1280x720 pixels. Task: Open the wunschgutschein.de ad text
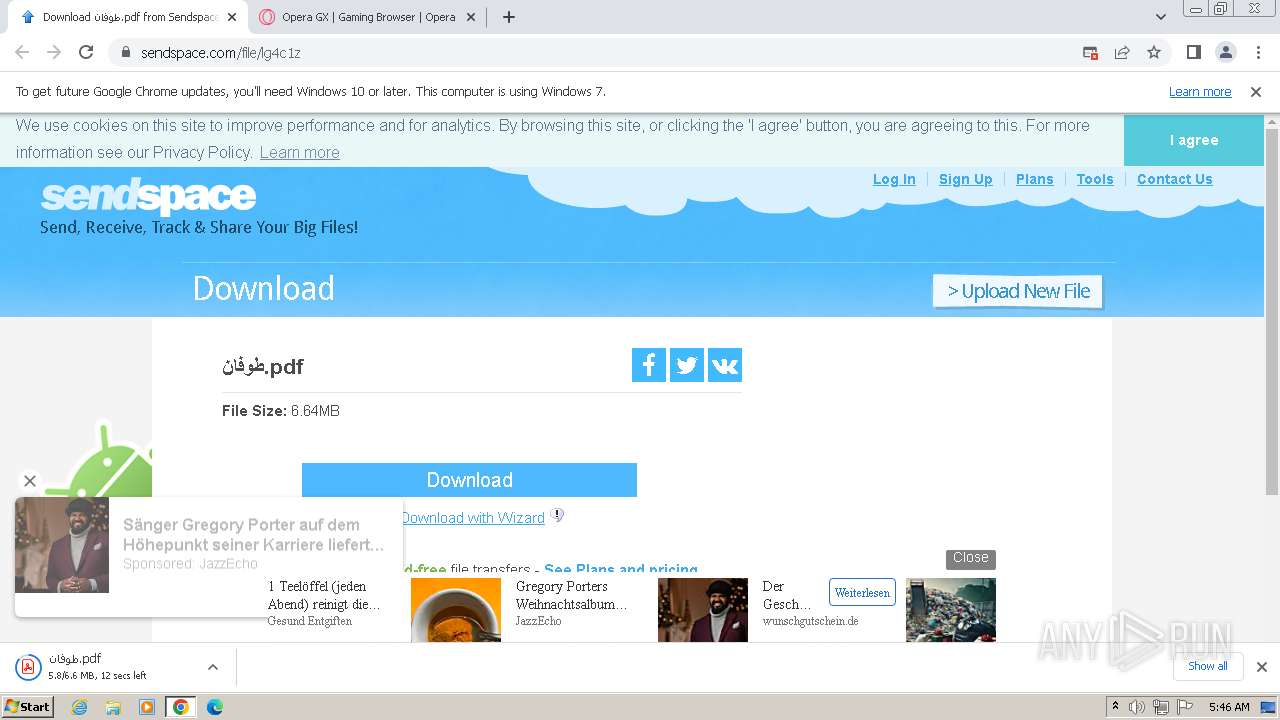(810, 621)
